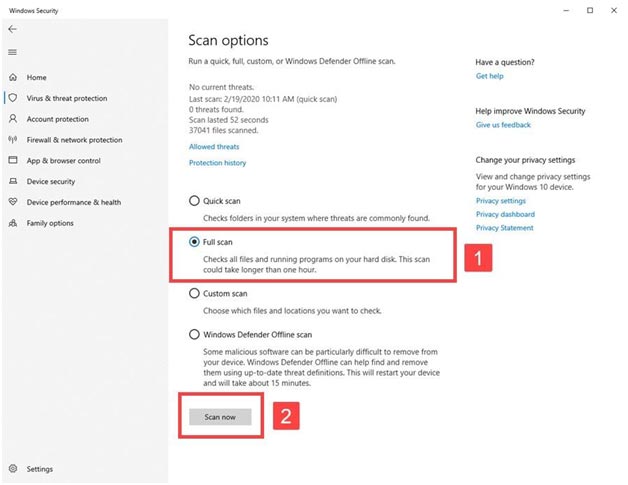Click the Device performance & health heart icon

(x=13, y=202)
